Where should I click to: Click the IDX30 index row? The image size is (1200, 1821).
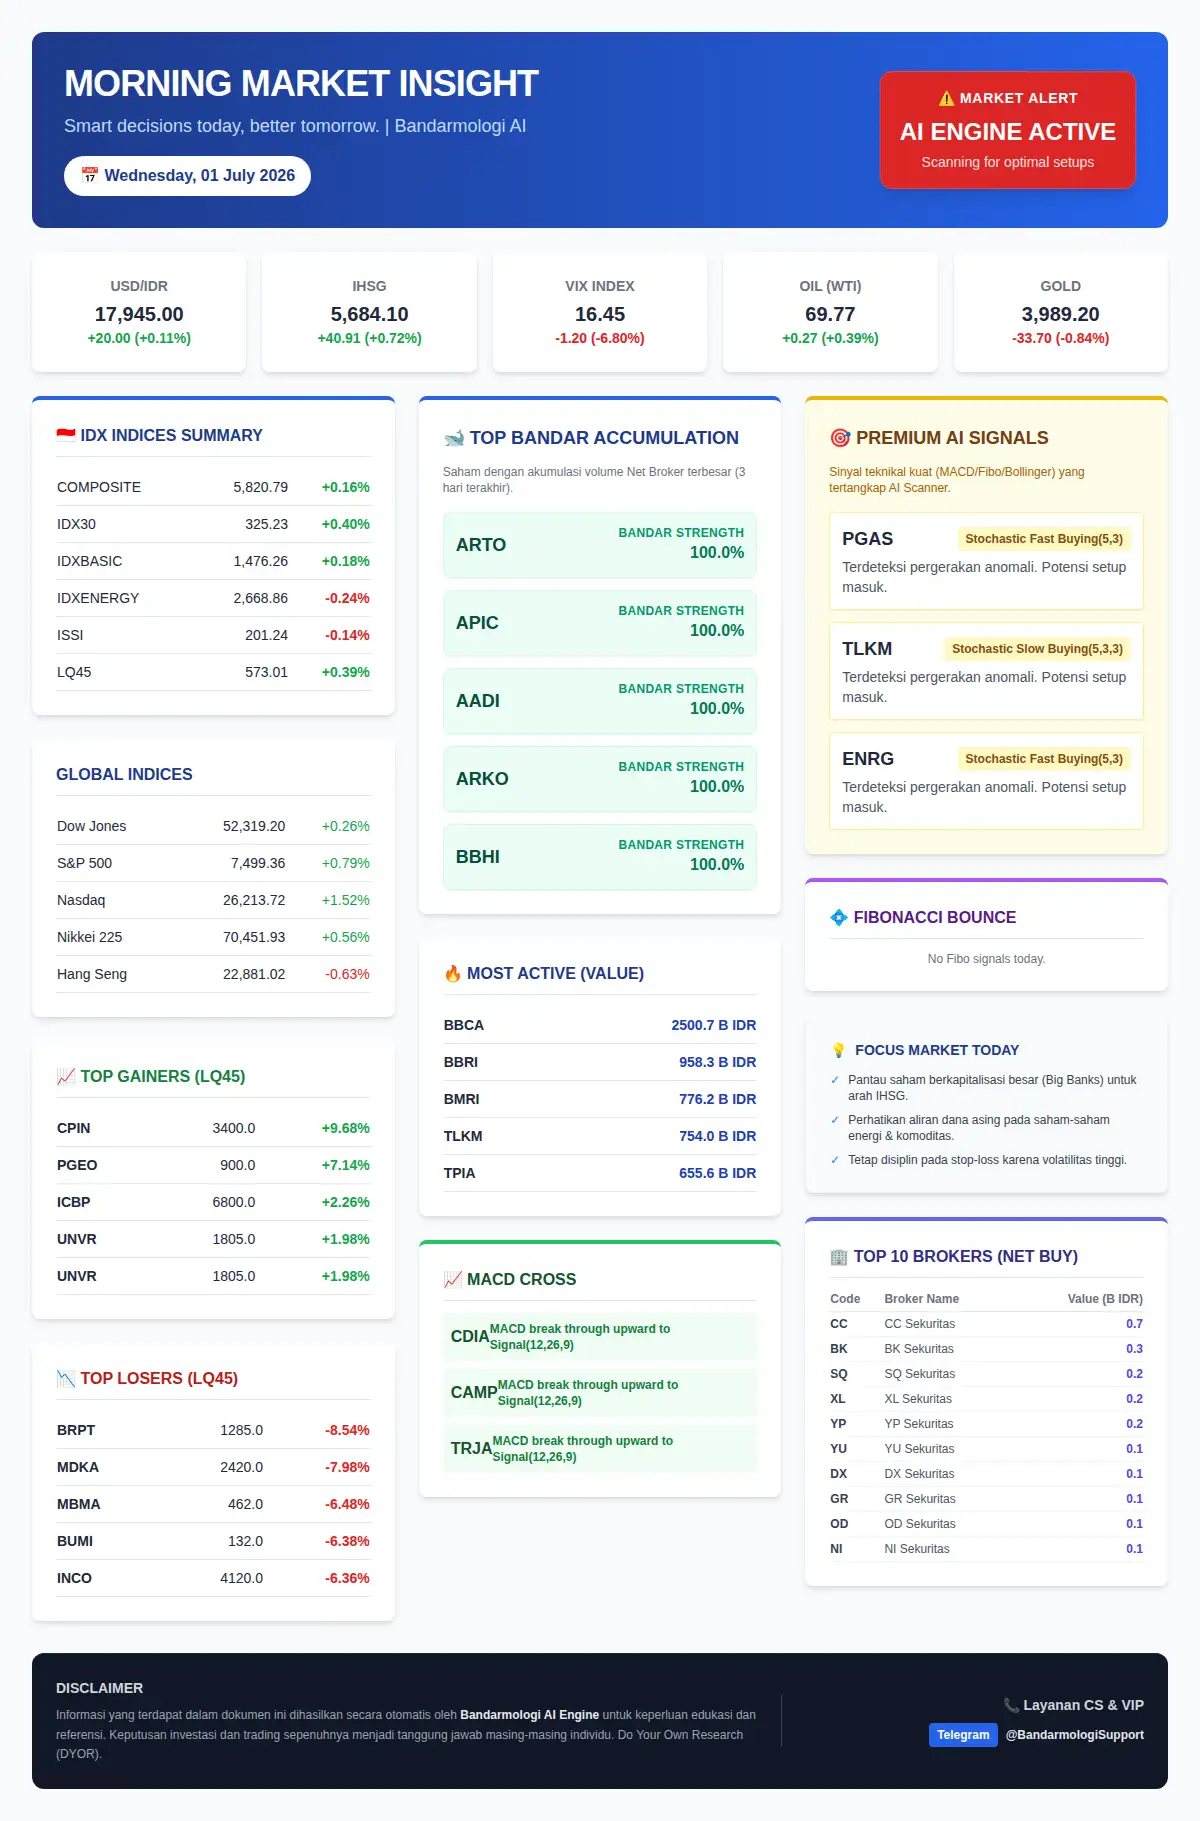click(x=213, y=524)
